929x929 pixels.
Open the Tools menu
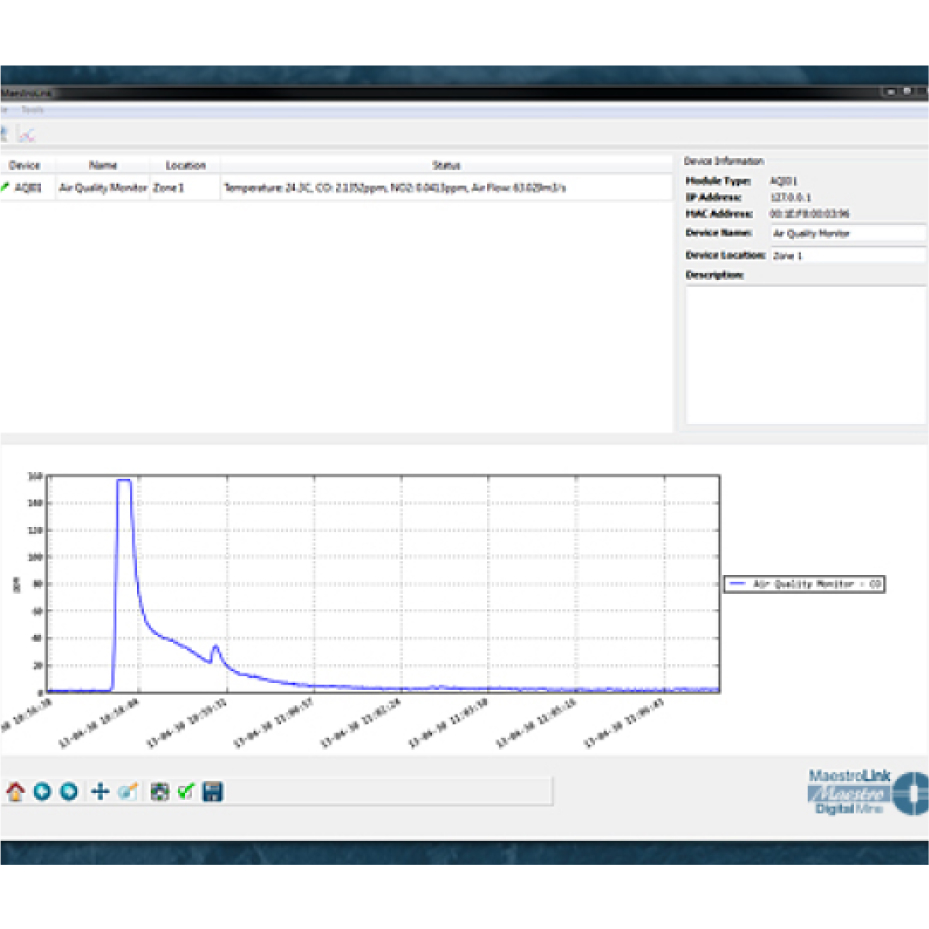33,110
